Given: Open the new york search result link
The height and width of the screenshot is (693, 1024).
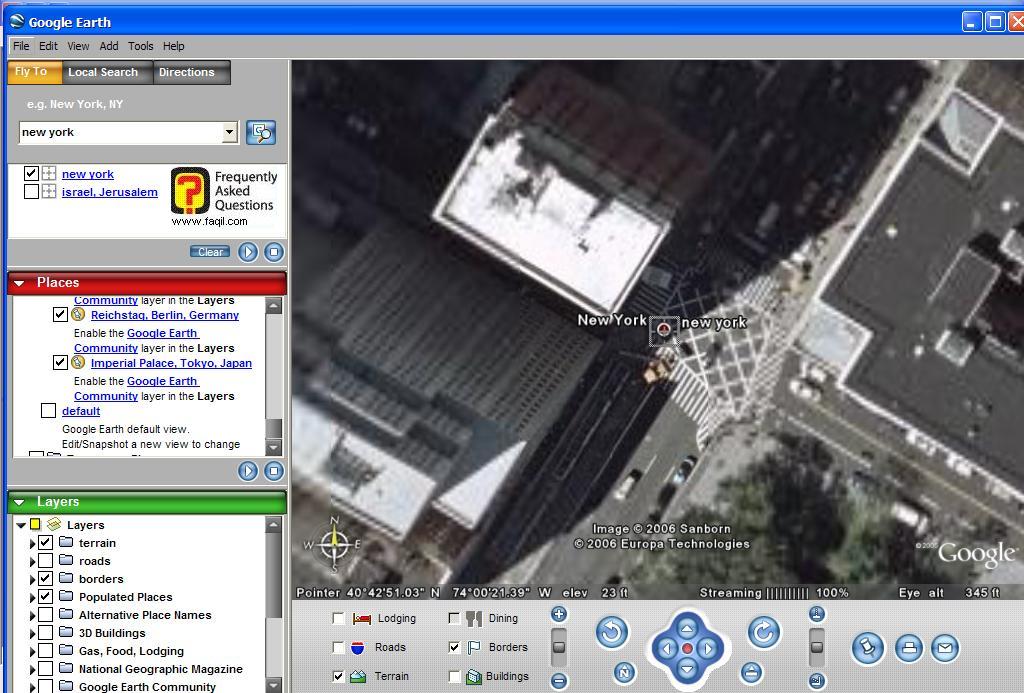Looking at the screenshot, I should [x=88, y=174].
